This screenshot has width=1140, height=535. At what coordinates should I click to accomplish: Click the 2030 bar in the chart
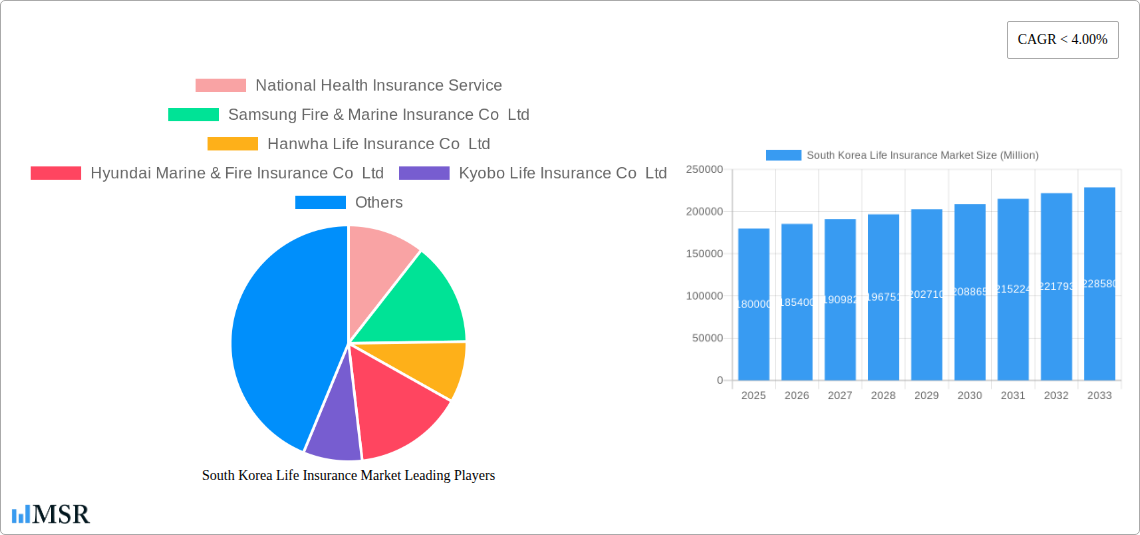[x=970, y=292]
